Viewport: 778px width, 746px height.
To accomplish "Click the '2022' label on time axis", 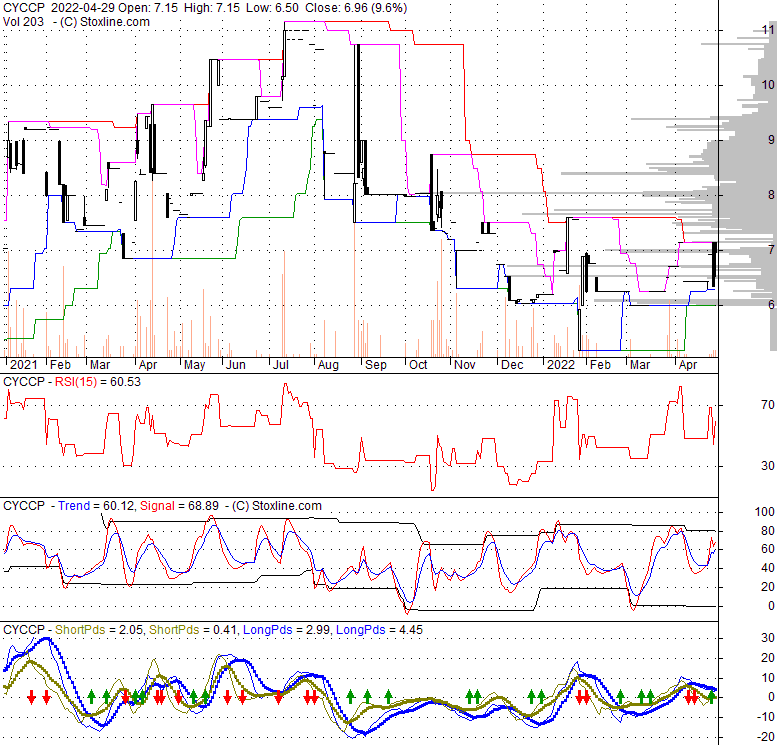I will (x=561, y=365).
